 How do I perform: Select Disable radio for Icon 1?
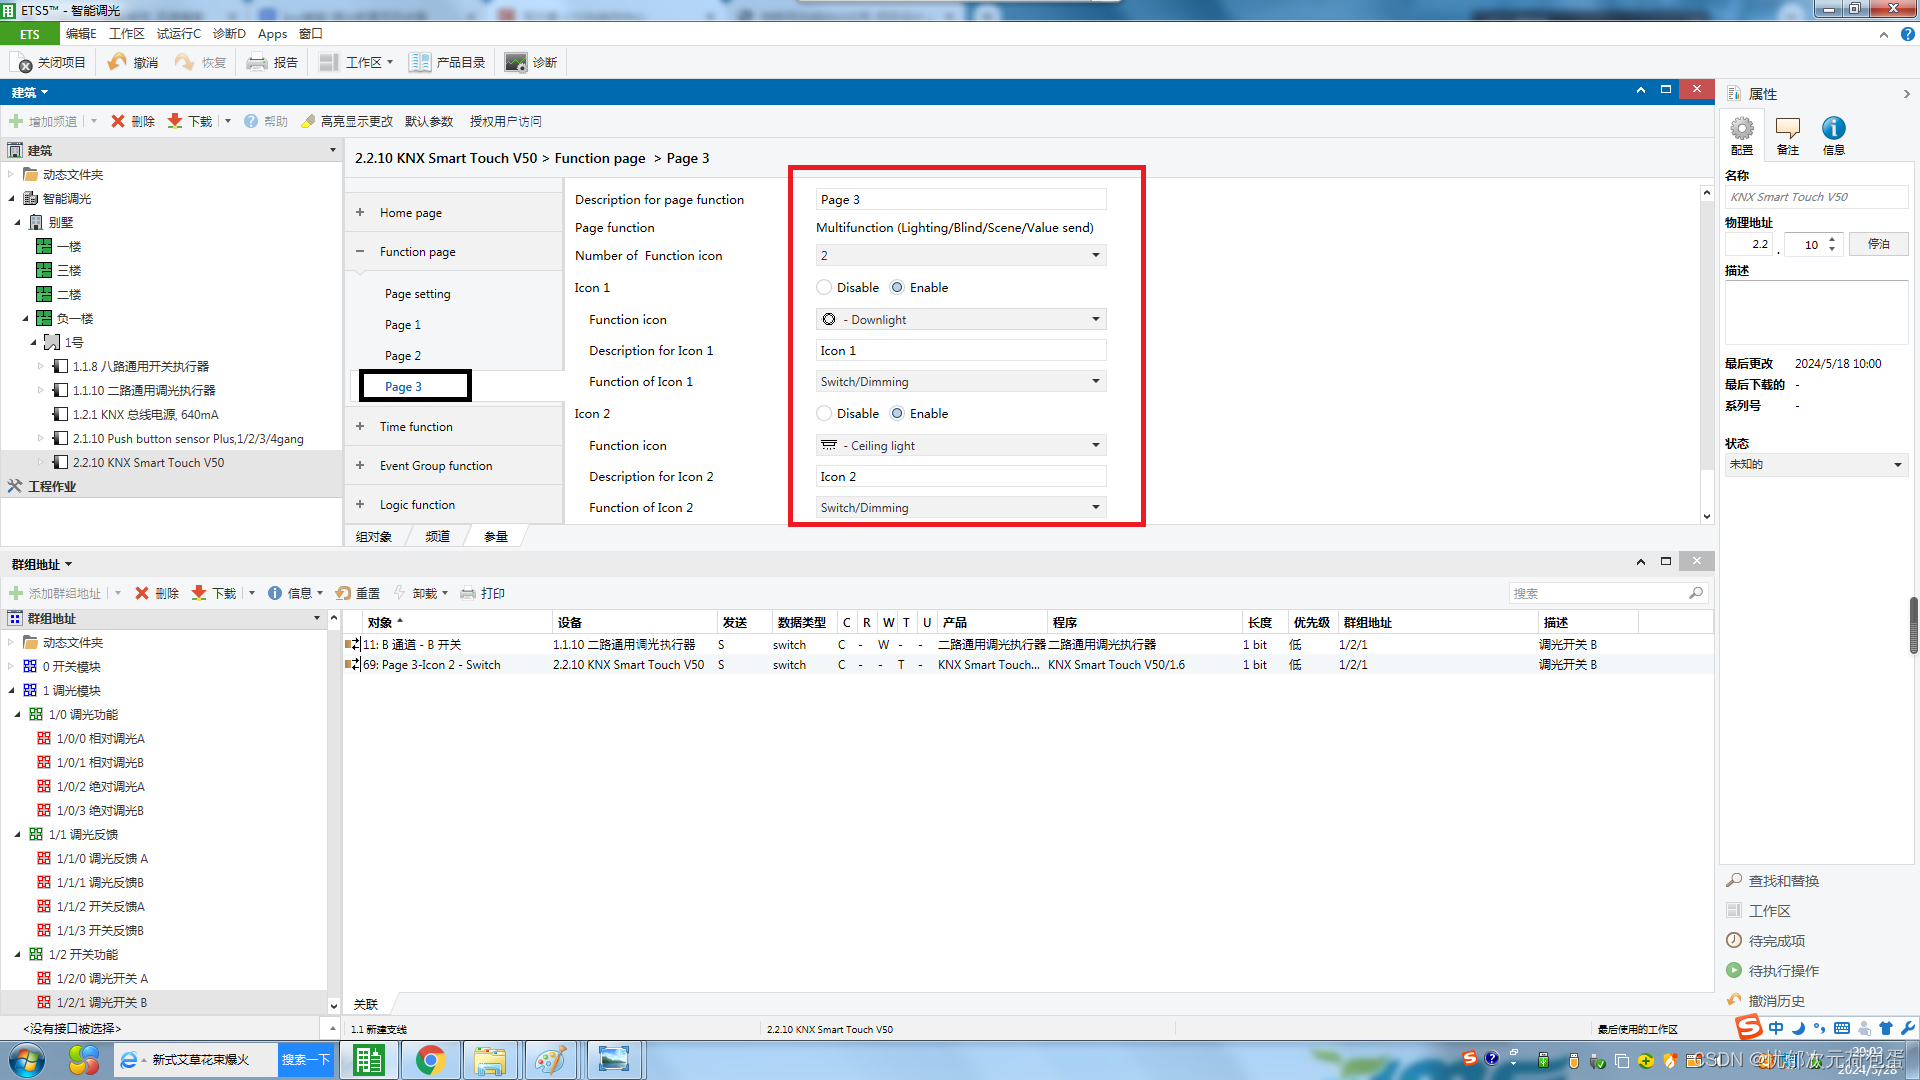824,287
